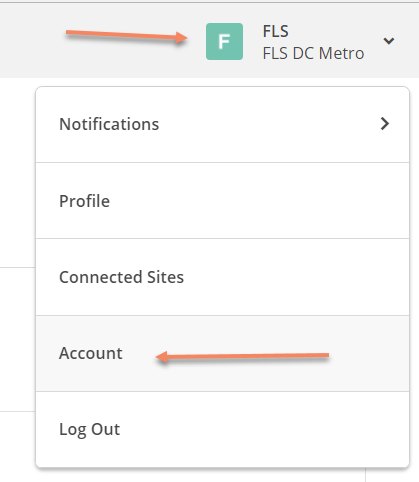Screen dimensions: 419x482
Task: Open the Notifications menu item
Action: (x=222, y=125)
